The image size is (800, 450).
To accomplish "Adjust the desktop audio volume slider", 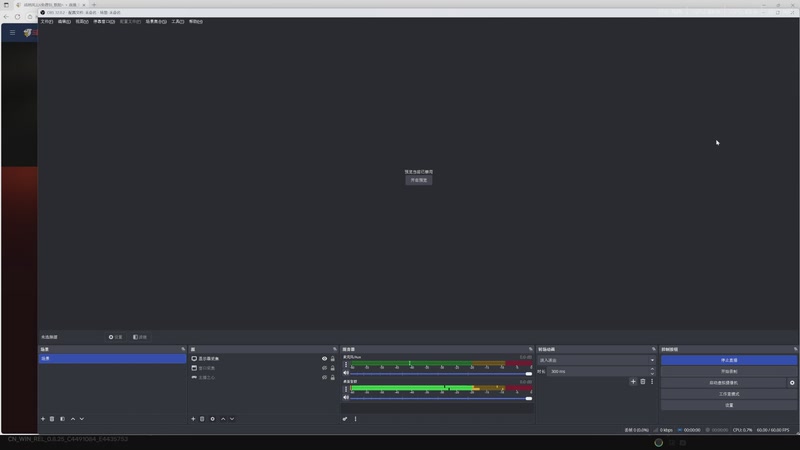I will pyautogui.click(x=441, y=398).
